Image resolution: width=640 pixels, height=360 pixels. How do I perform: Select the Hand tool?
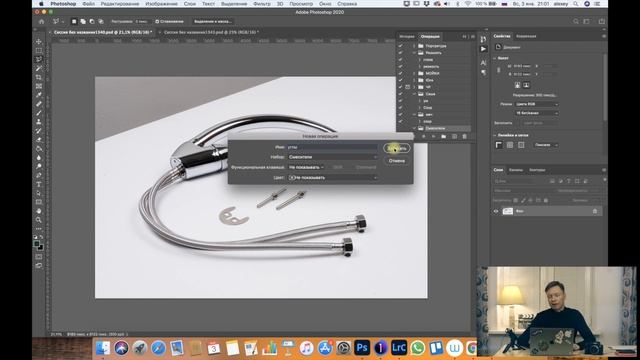pos(39,211)
